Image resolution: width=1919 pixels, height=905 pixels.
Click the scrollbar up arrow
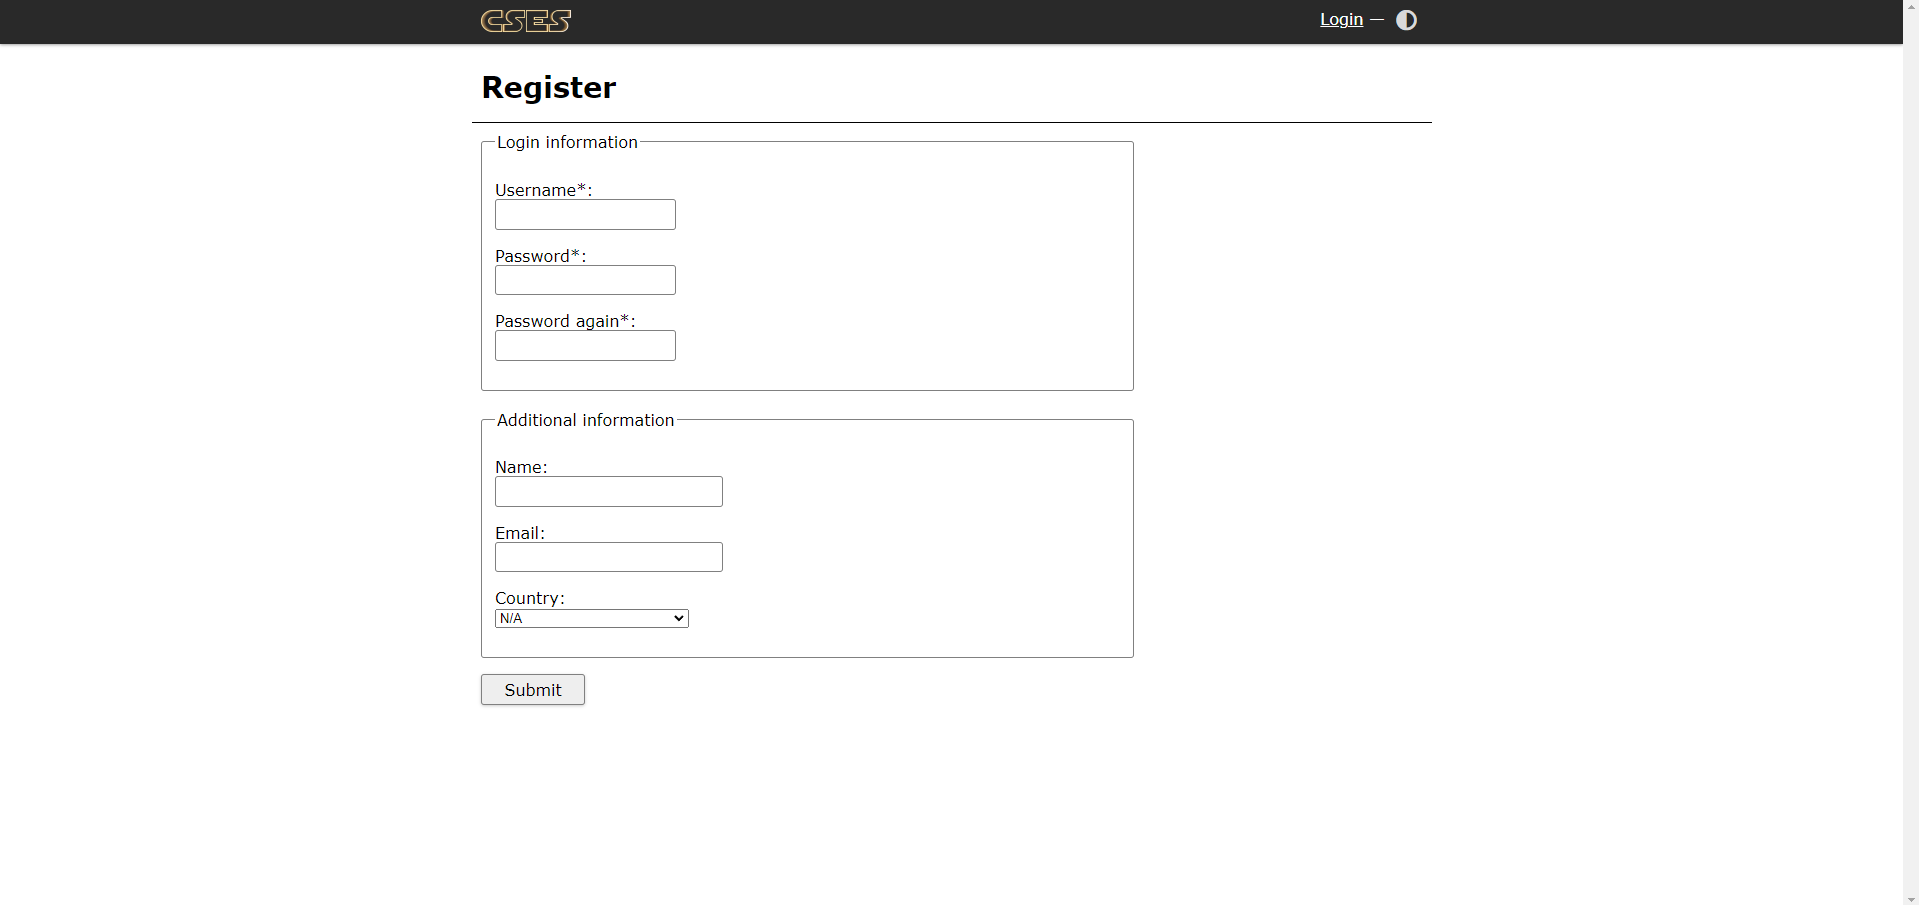[x=1910, y=7]
